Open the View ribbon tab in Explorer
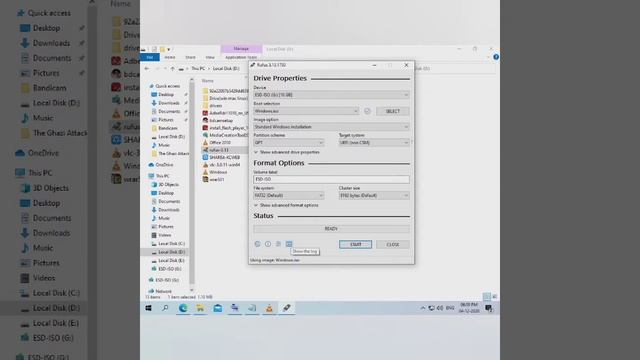Image resolution: width=640 pixels, height=360 pixels. click(x=210, y=58)
